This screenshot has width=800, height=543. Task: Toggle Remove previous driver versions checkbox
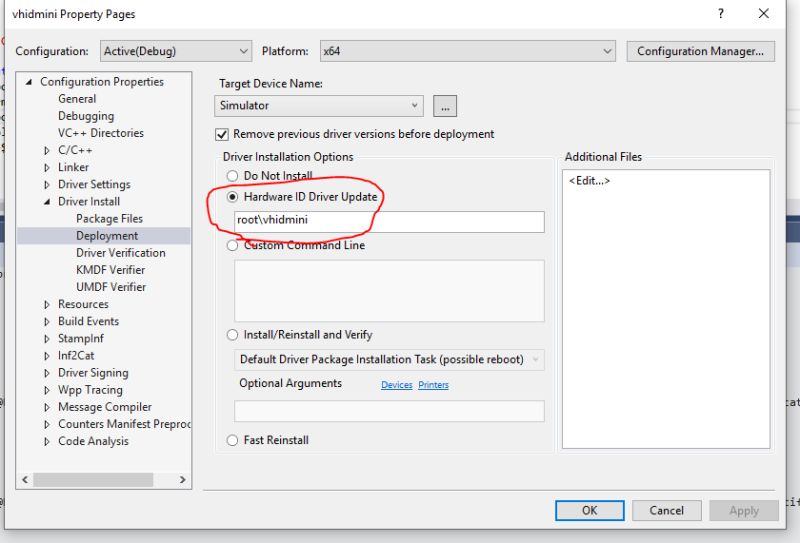click(x=221, y=134)
